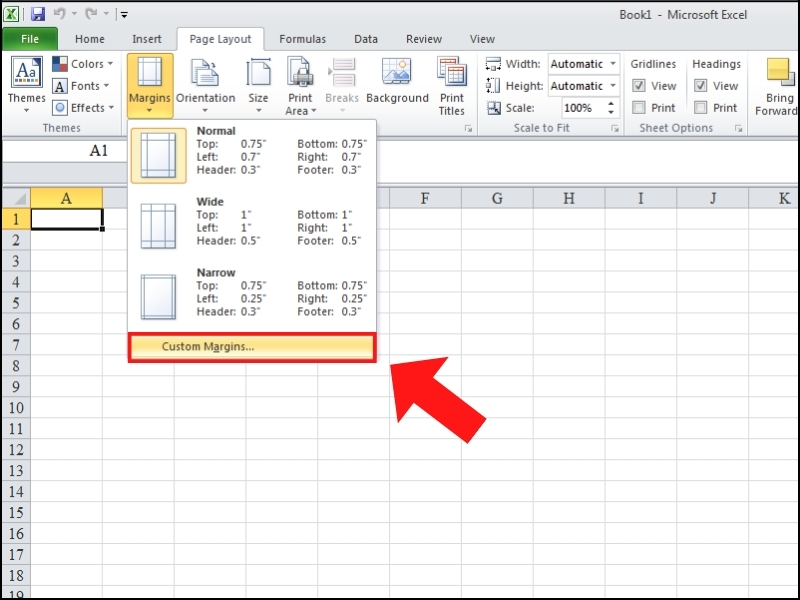Click the Name Box showing A1
Image resolution: width=800 pixels, height=600 pixels.
(x=65, y=151)
